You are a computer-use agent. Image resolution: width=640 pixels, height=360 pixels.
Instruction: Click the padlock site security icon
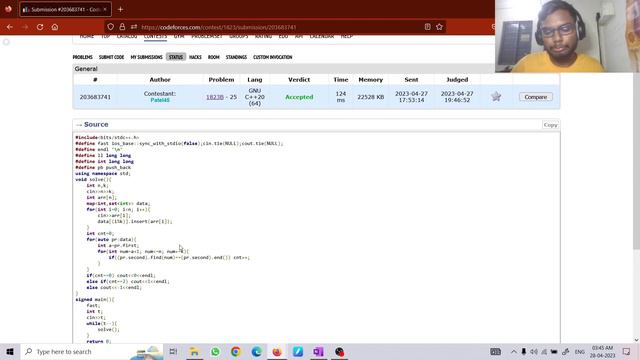pyautogui.click(x=122, y=27)
